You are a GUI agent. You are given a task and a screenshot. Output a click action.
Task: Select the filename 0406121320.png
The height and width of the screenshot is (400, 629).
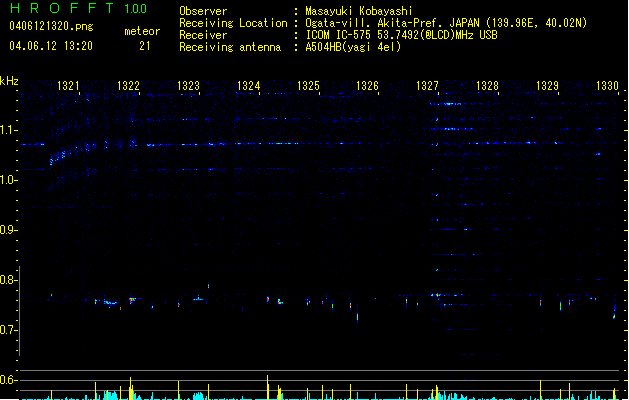point(51,26)
